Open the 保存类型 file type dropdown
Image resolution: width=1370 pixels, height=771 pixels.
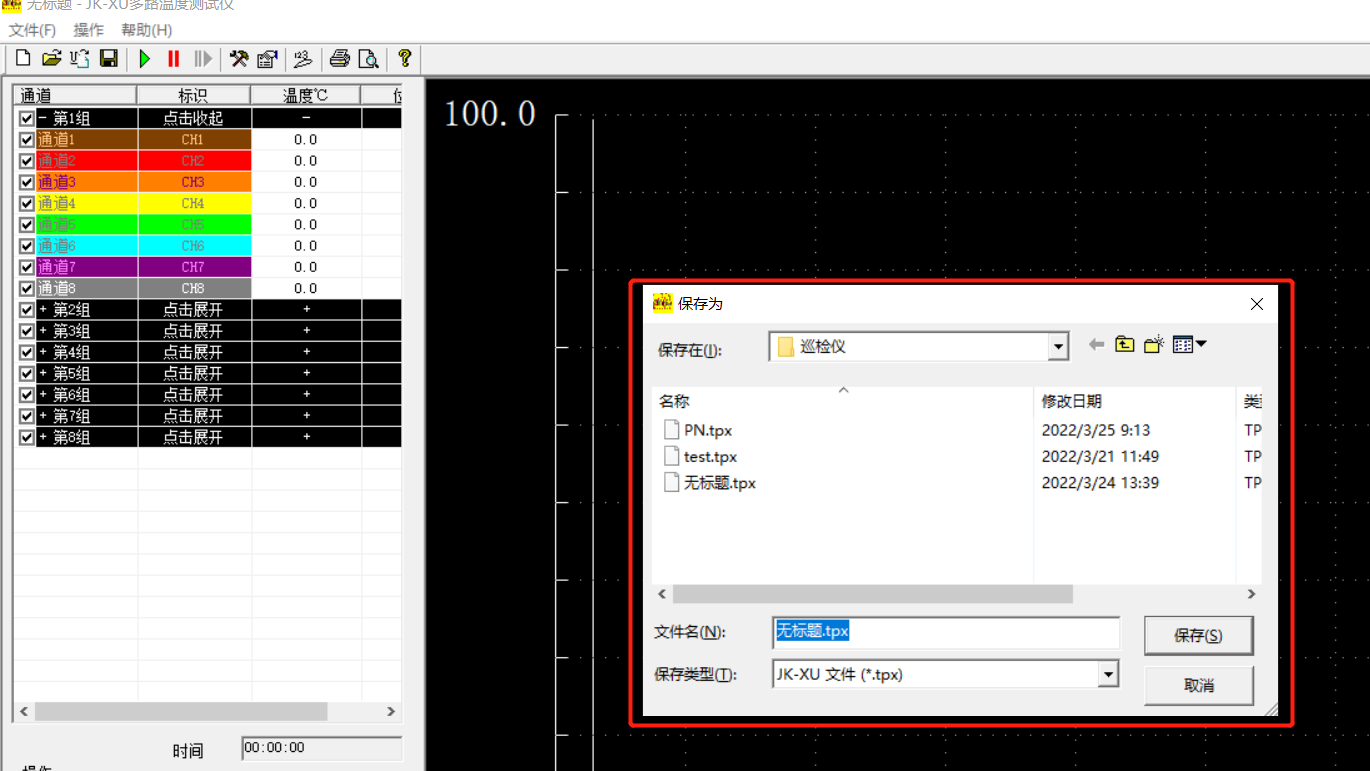click(x=1107, y=675)
